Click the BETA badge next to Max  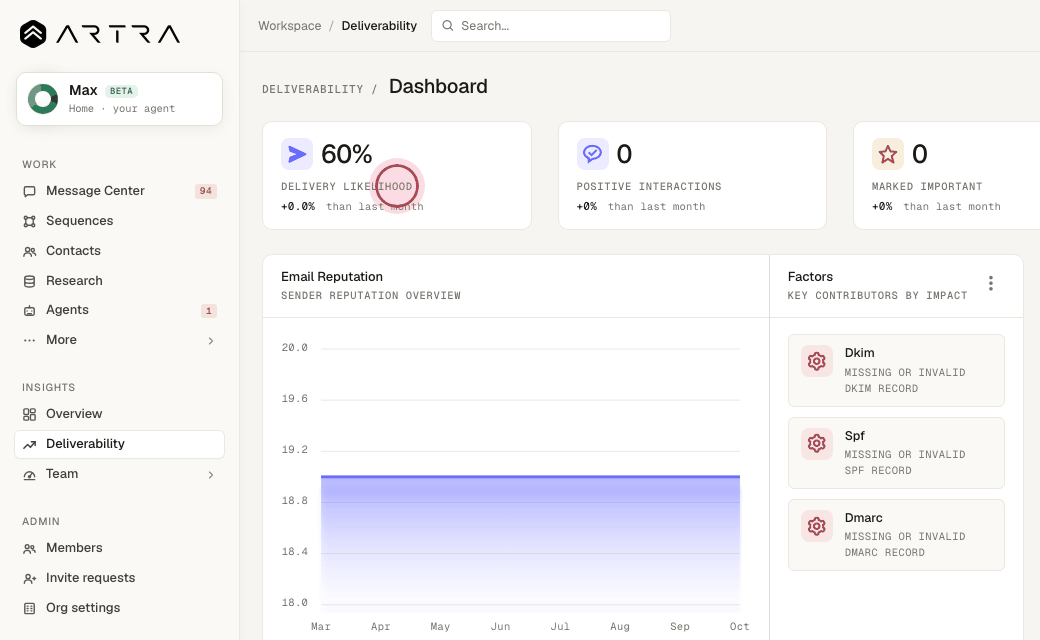pos(121,91)
